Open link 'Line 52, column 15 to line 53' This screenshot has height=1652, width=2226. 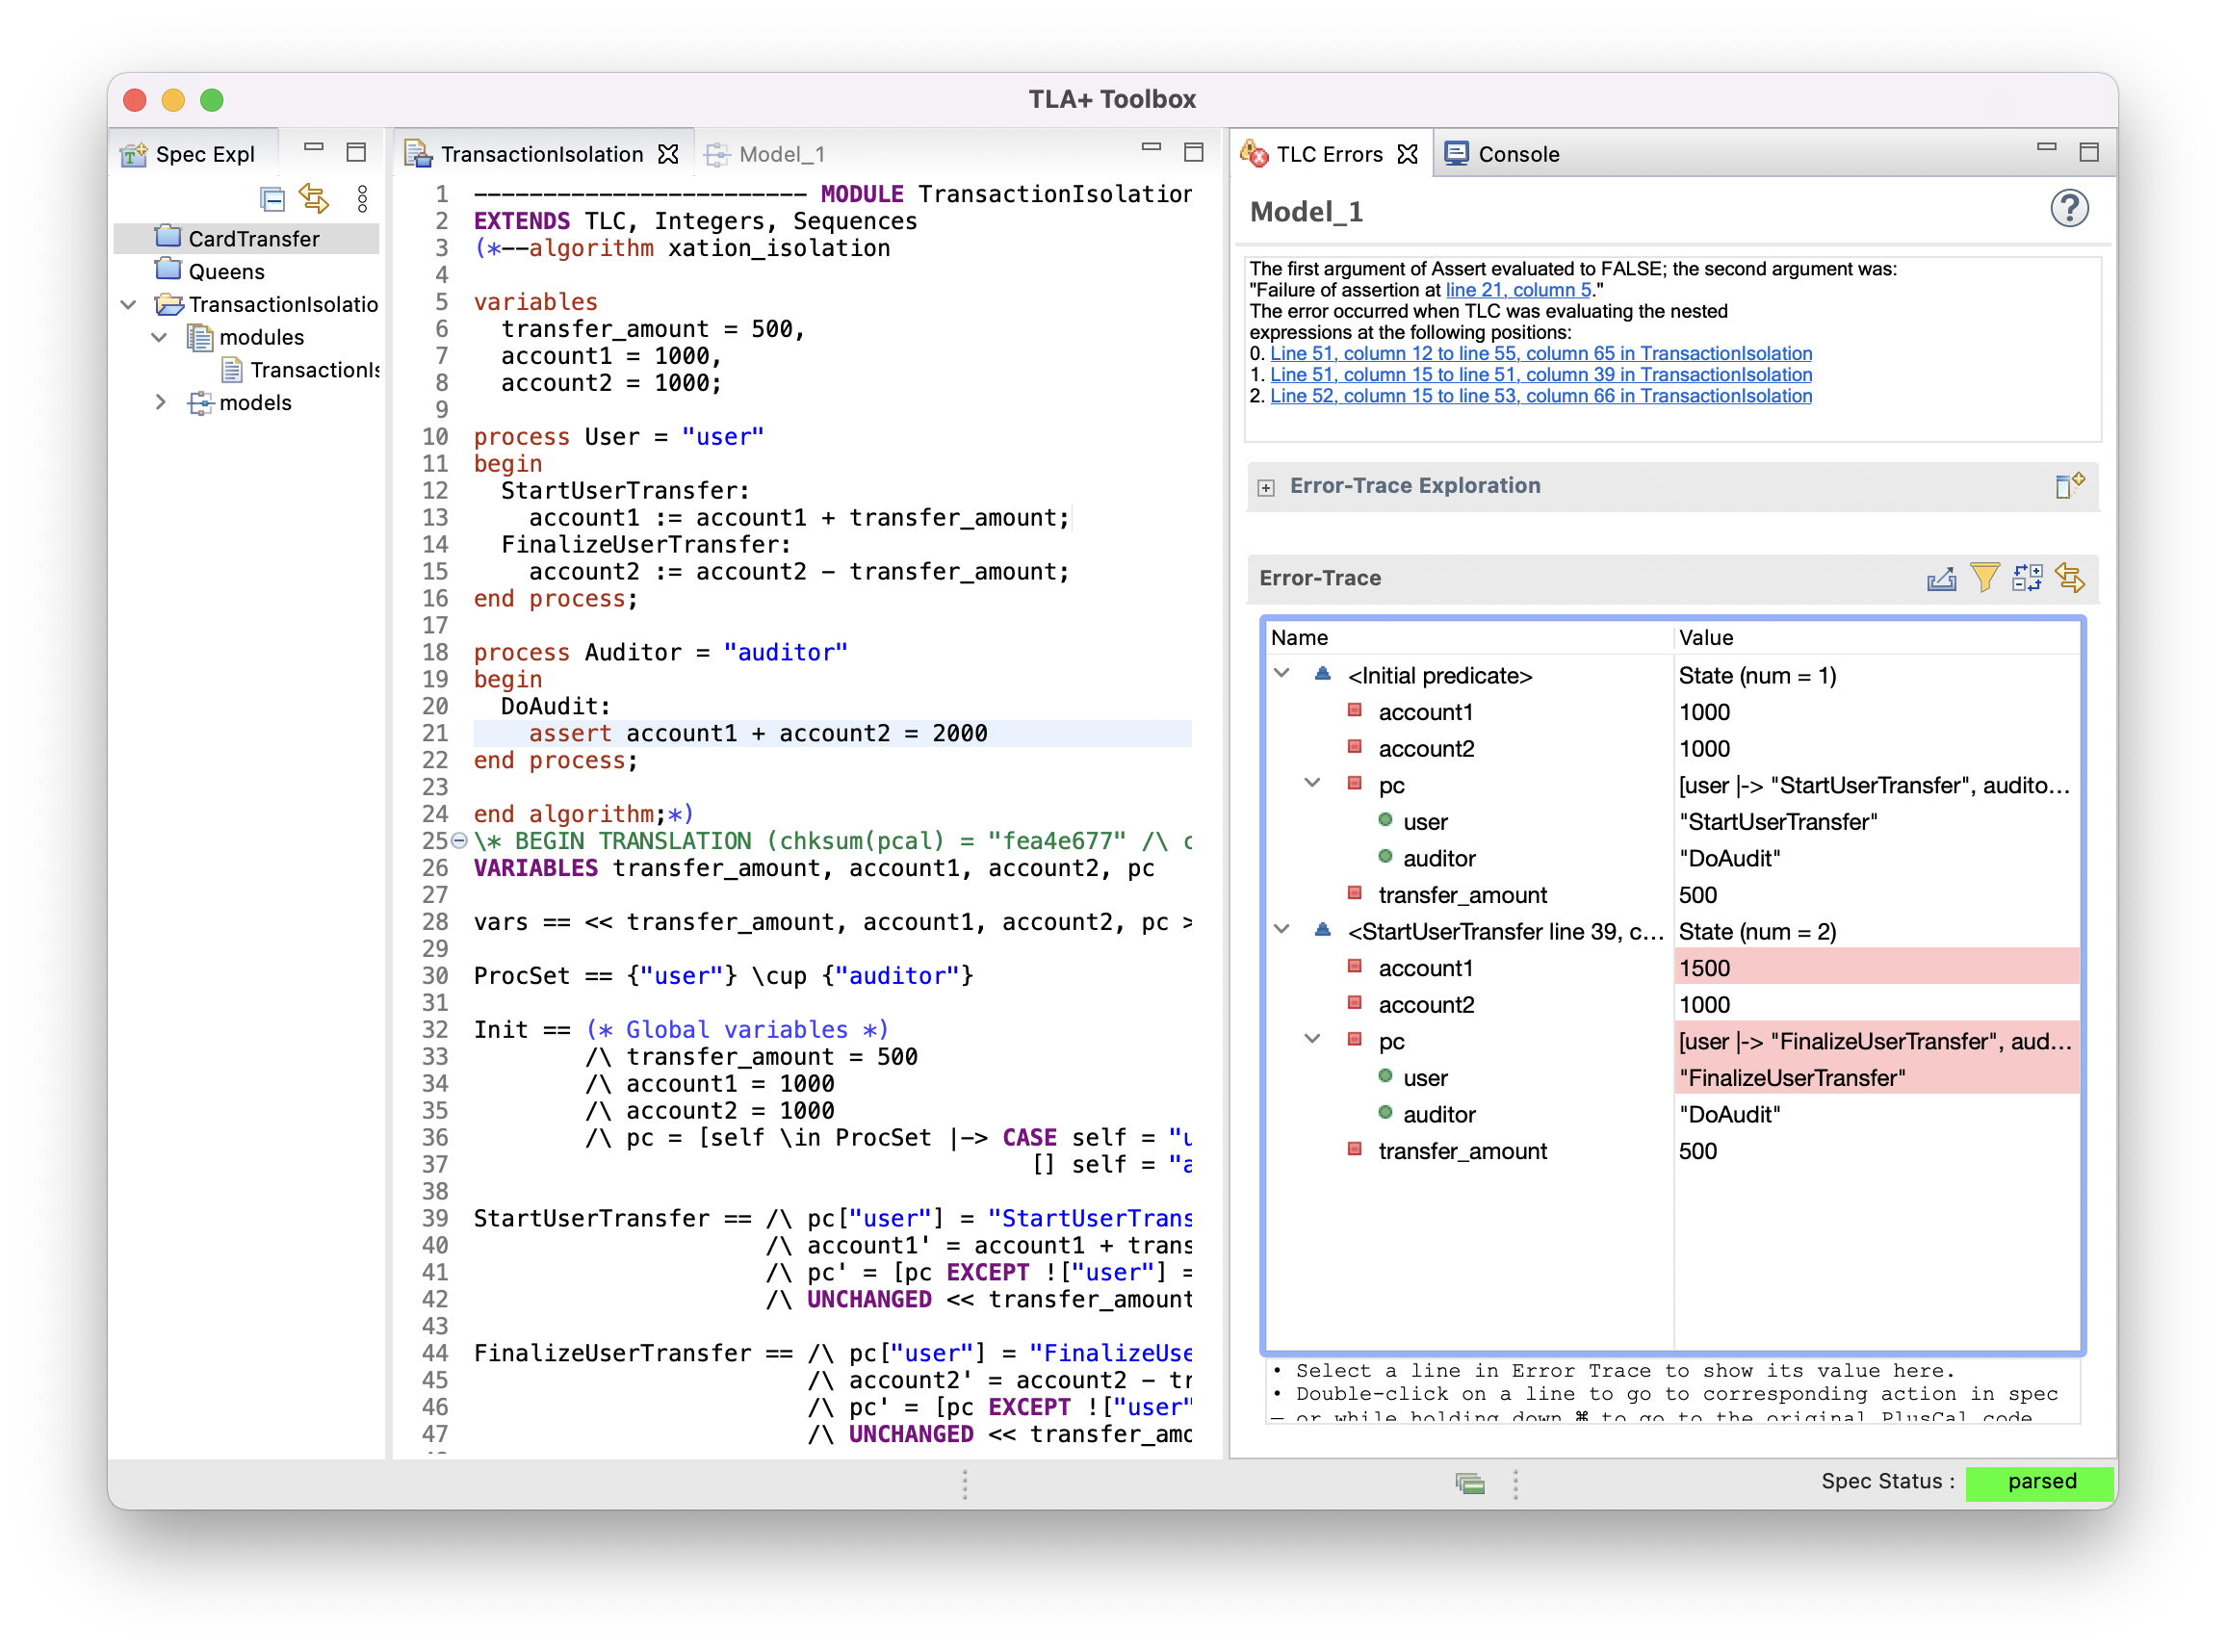1541,395
